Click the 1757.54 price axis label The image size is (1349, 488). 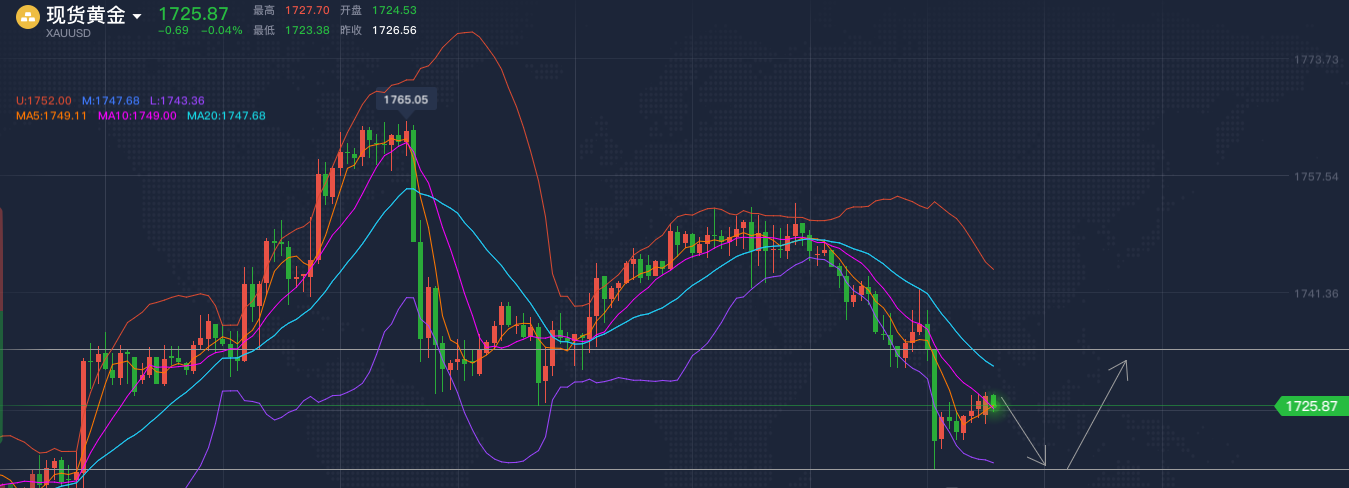1316,176
